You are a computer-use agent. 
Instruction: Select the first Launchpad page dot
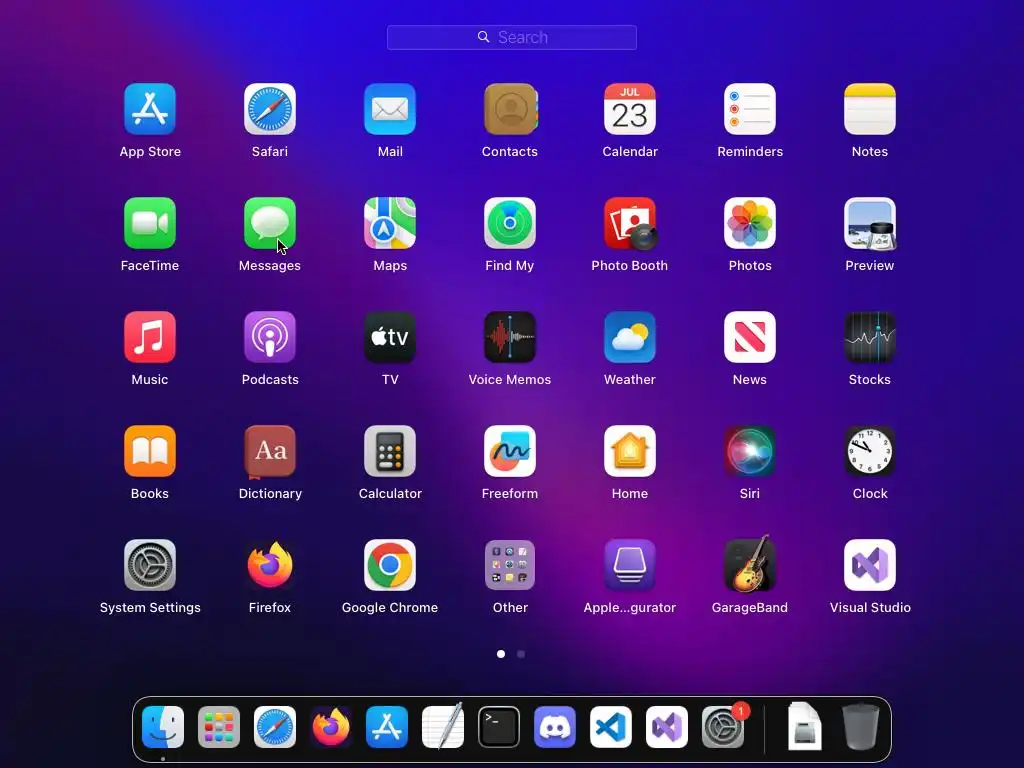tap(501, 654)
